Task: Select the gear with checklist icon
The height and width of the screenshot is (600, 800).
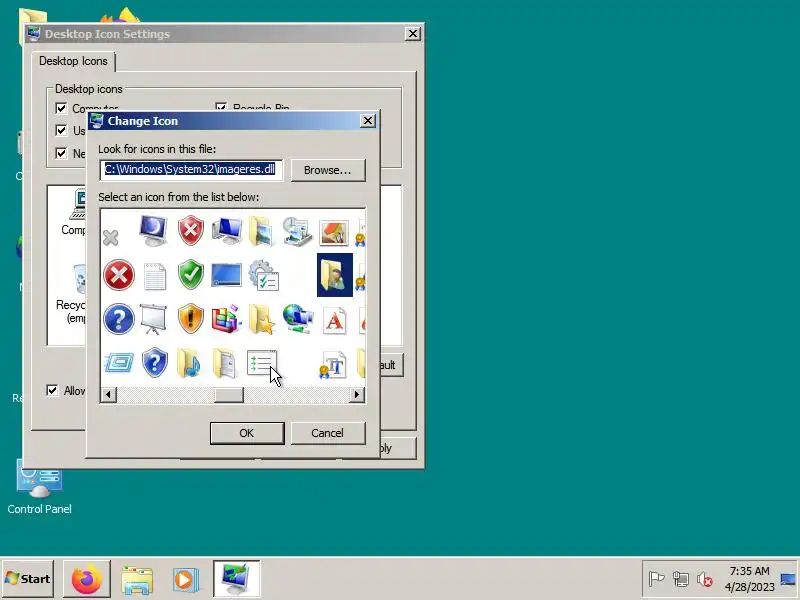Action: point(264,276)
